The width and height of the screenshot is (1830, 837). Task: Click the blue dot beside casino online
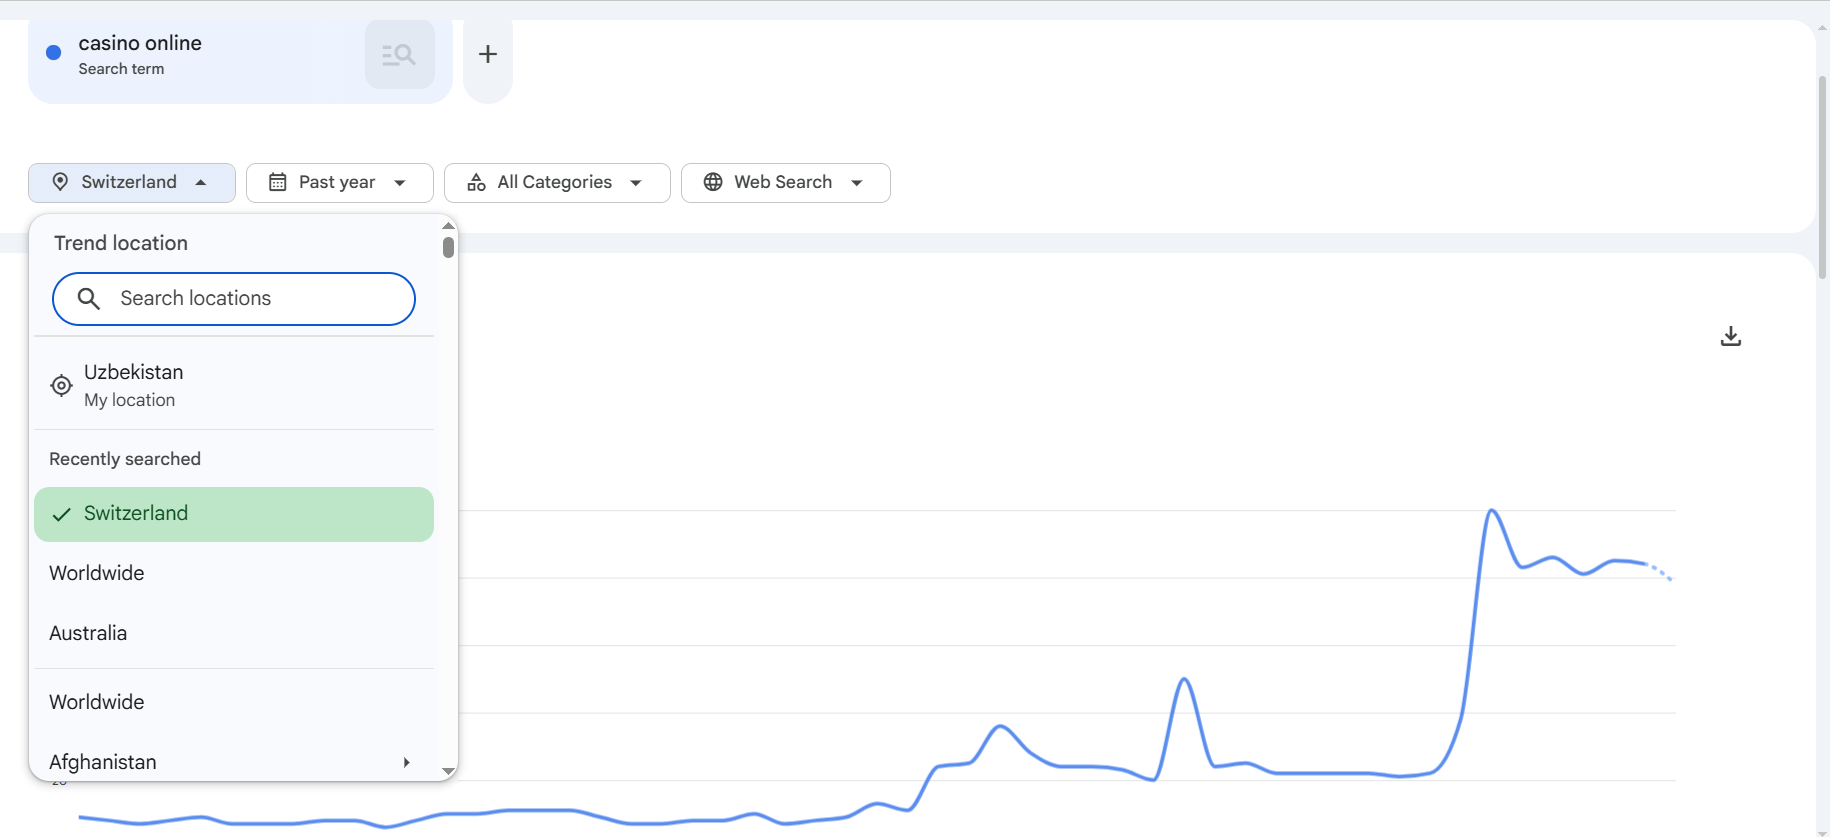click(x=54, y=53)
